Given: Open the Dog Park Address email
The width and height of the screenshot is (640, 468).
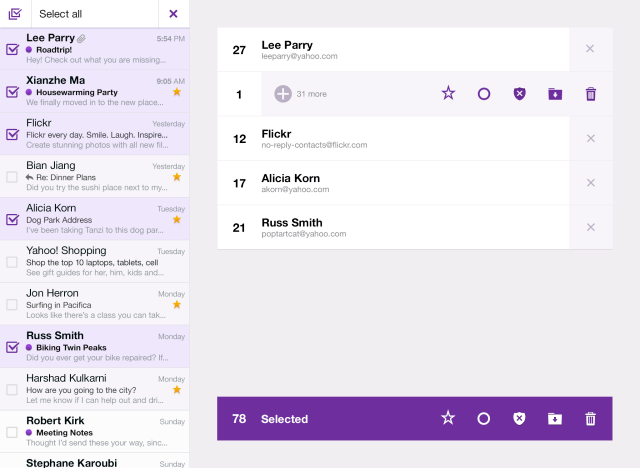Looking at the screenshot, I should pyautogui.click(x=95, y=219).
